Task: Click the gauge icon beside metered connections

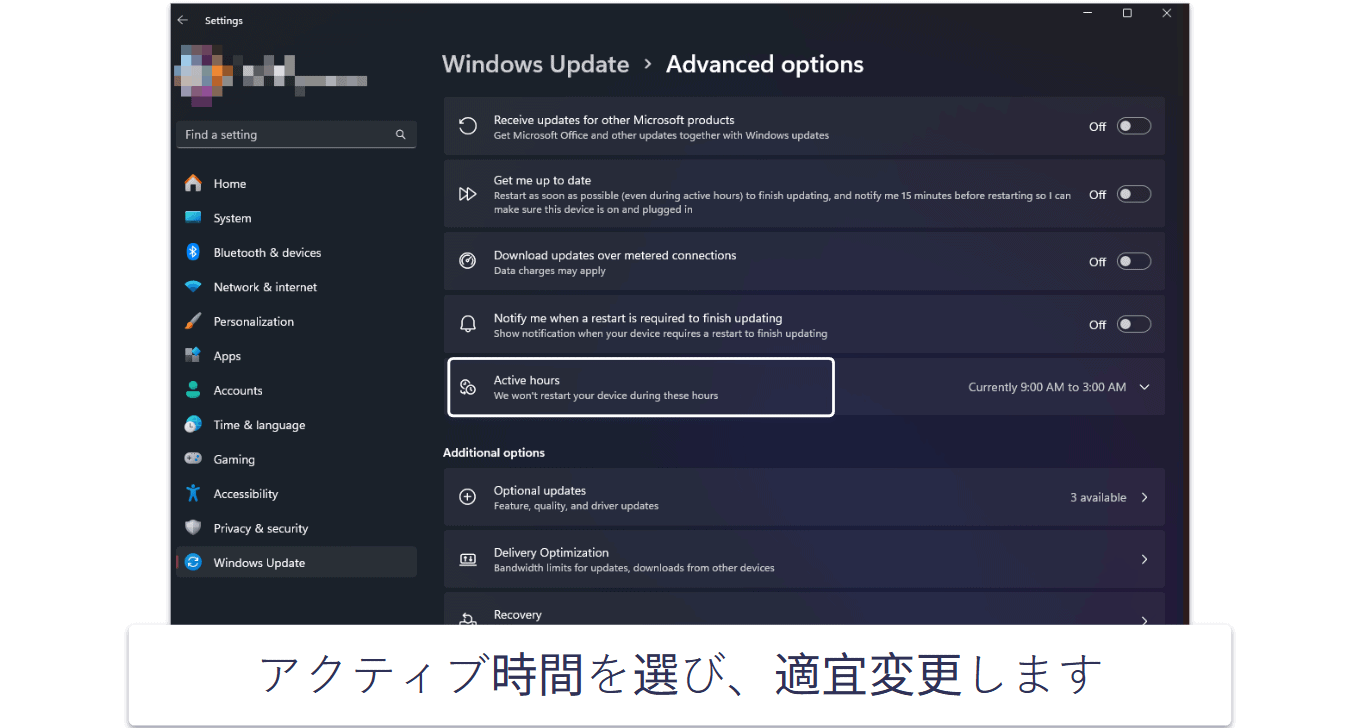Action: point(467,261)
